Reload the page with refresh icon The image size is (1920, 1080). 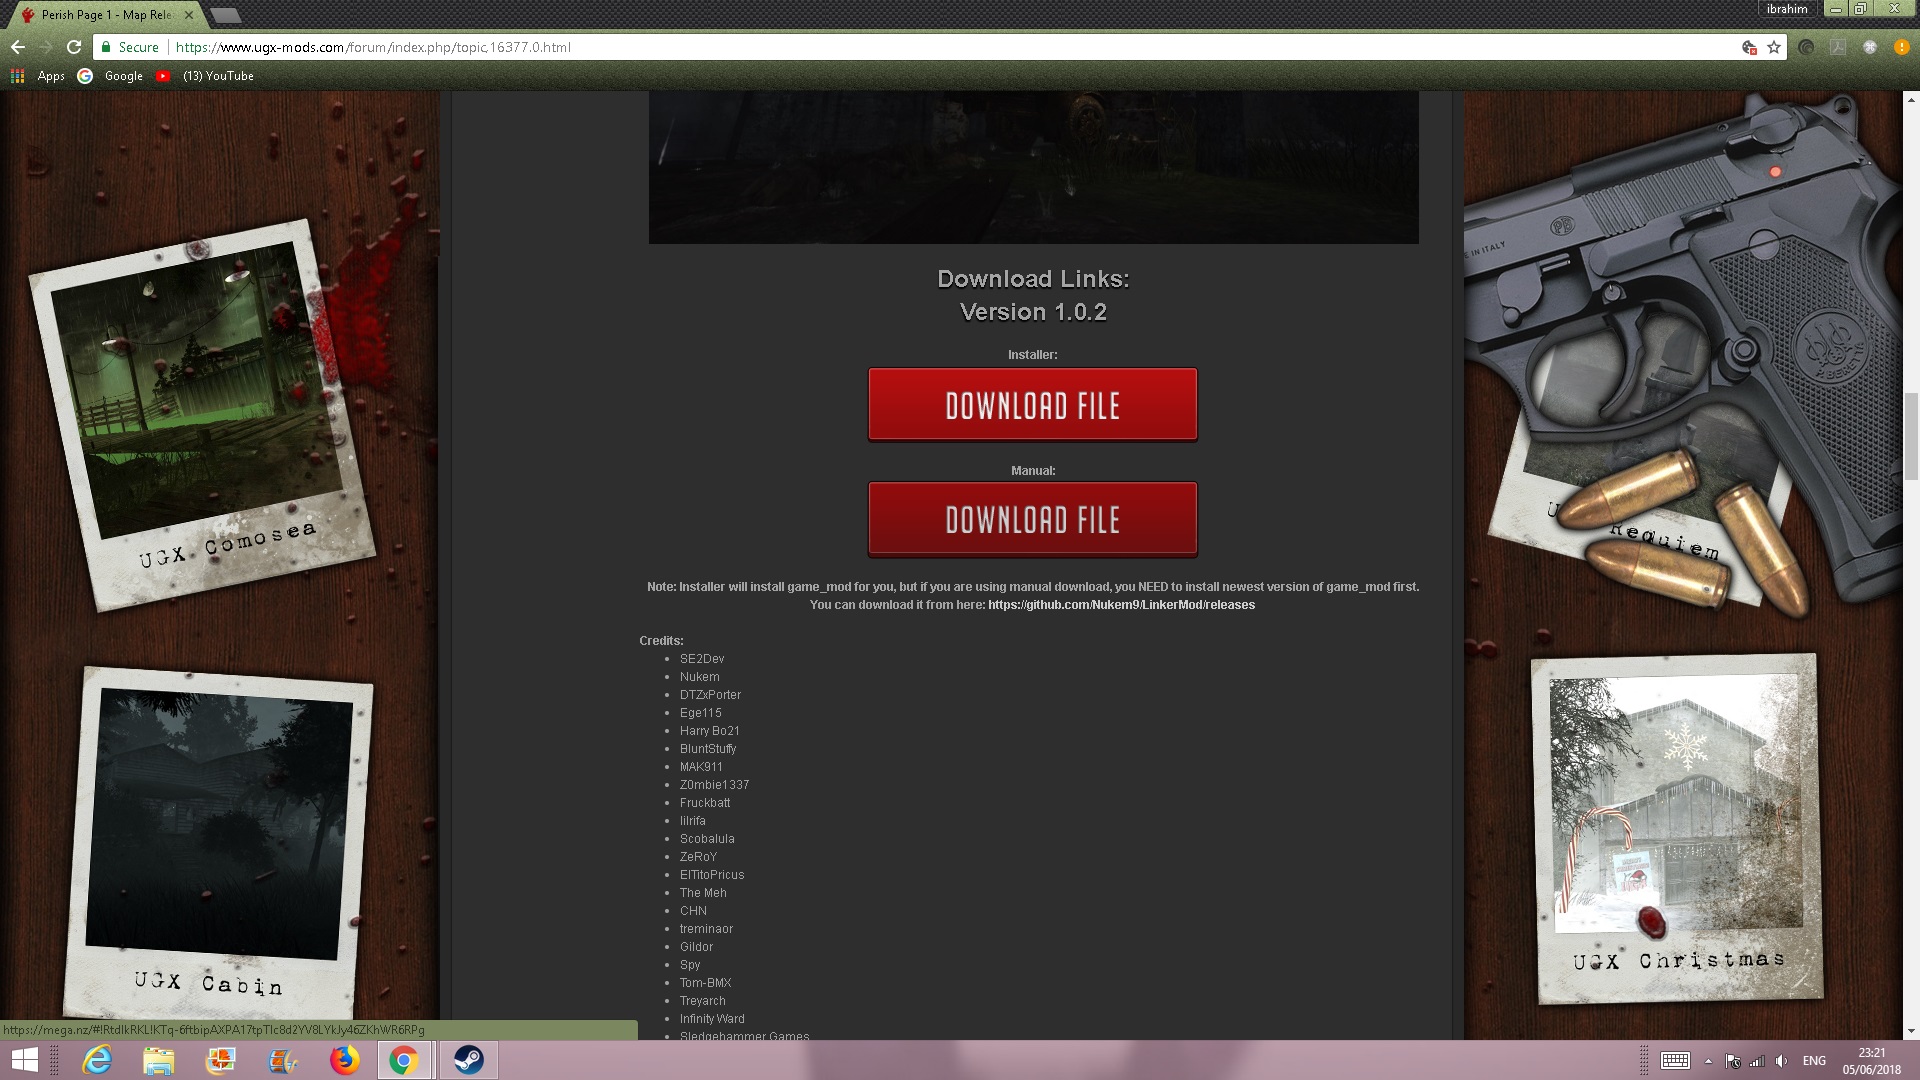pyautogui.click(x=73, y=47)
